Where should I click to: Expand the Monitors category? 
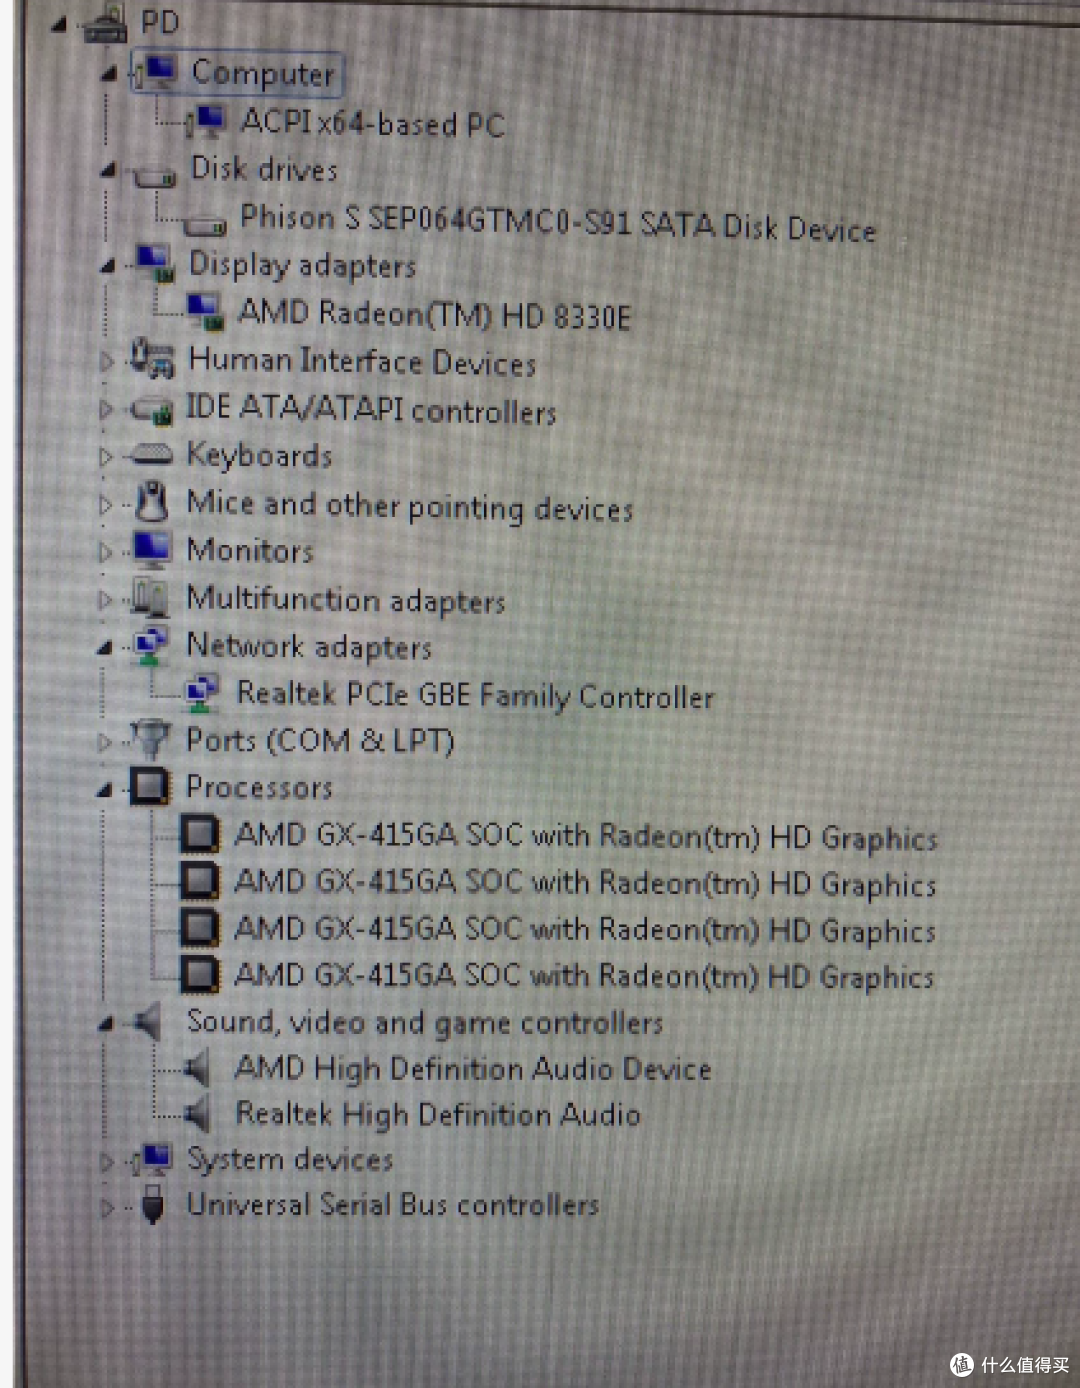pyautogui.click(x=105, y=552)
